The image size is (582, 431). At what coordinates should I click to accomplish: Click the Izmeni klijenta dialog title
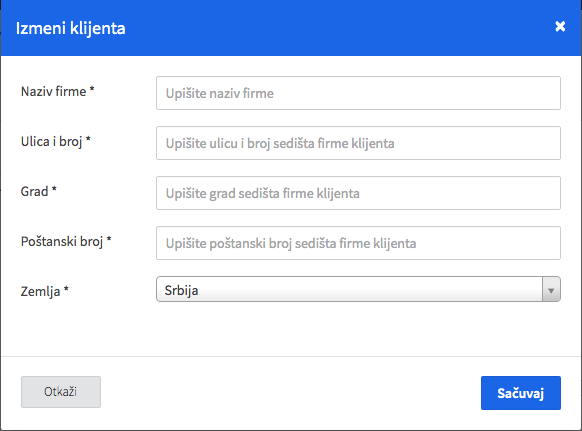pyautogui.click(x=71, y=28)
